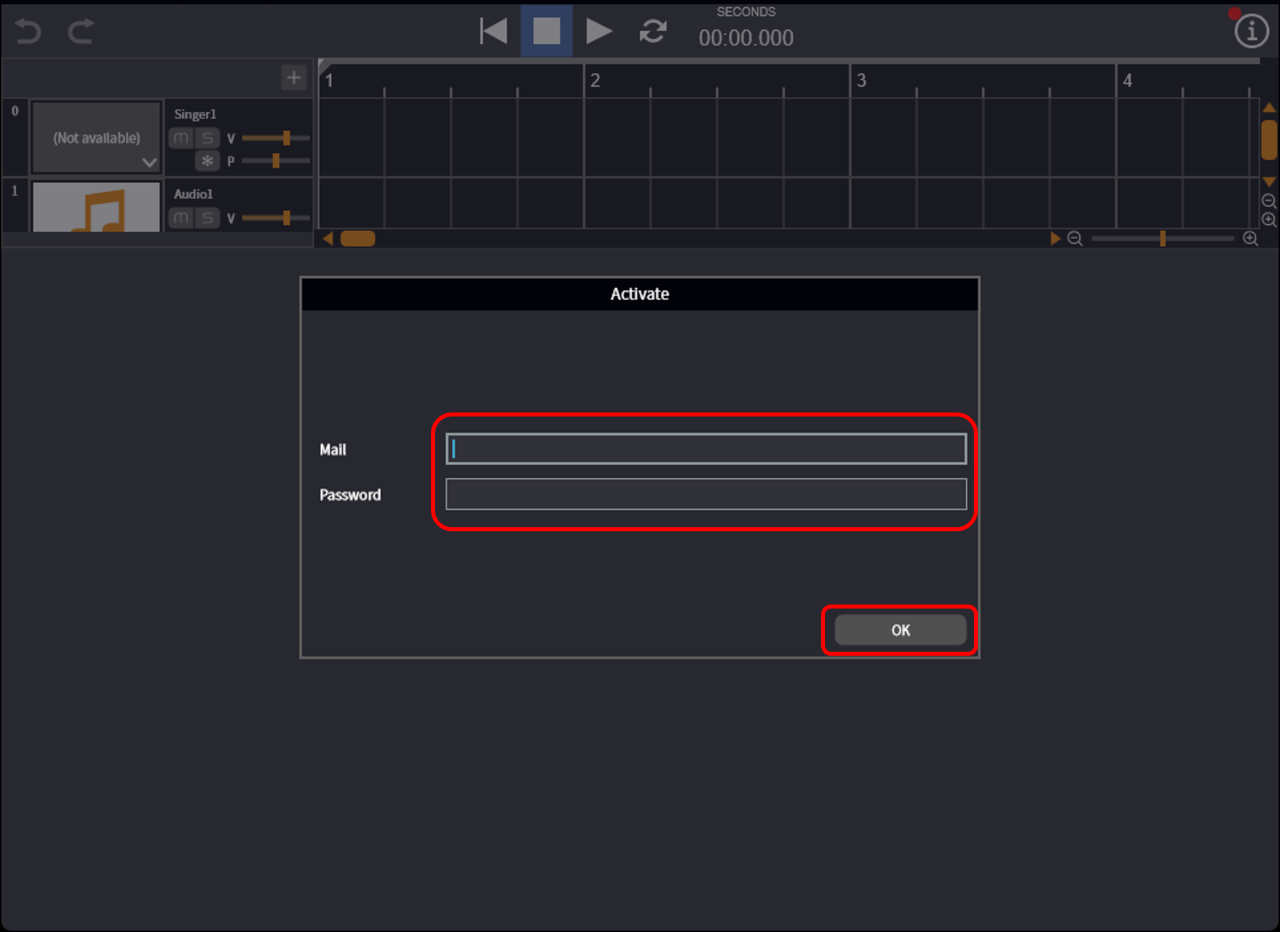Click the Singer1 volume slider
Viewport: 1280px width, 932px height.
pyautogui.click(x=276, y=138)
